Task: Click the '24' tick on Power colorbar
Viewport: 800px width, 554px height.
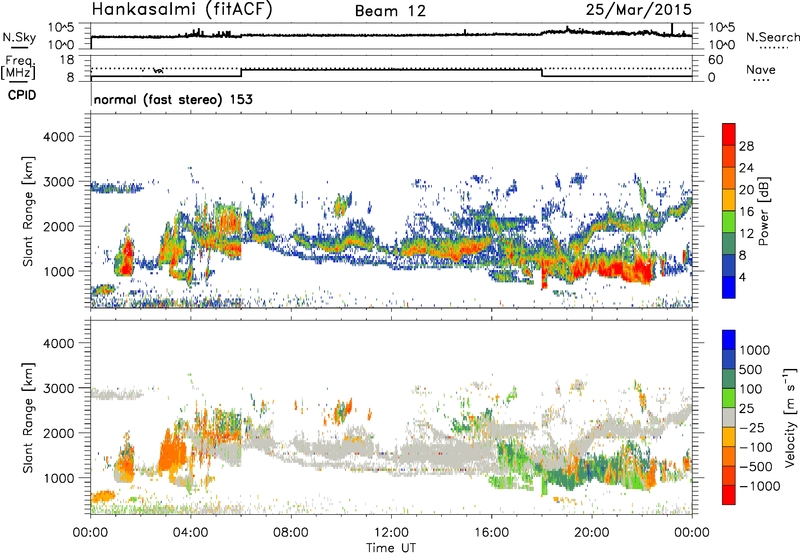Action: (x=746, y=168)
